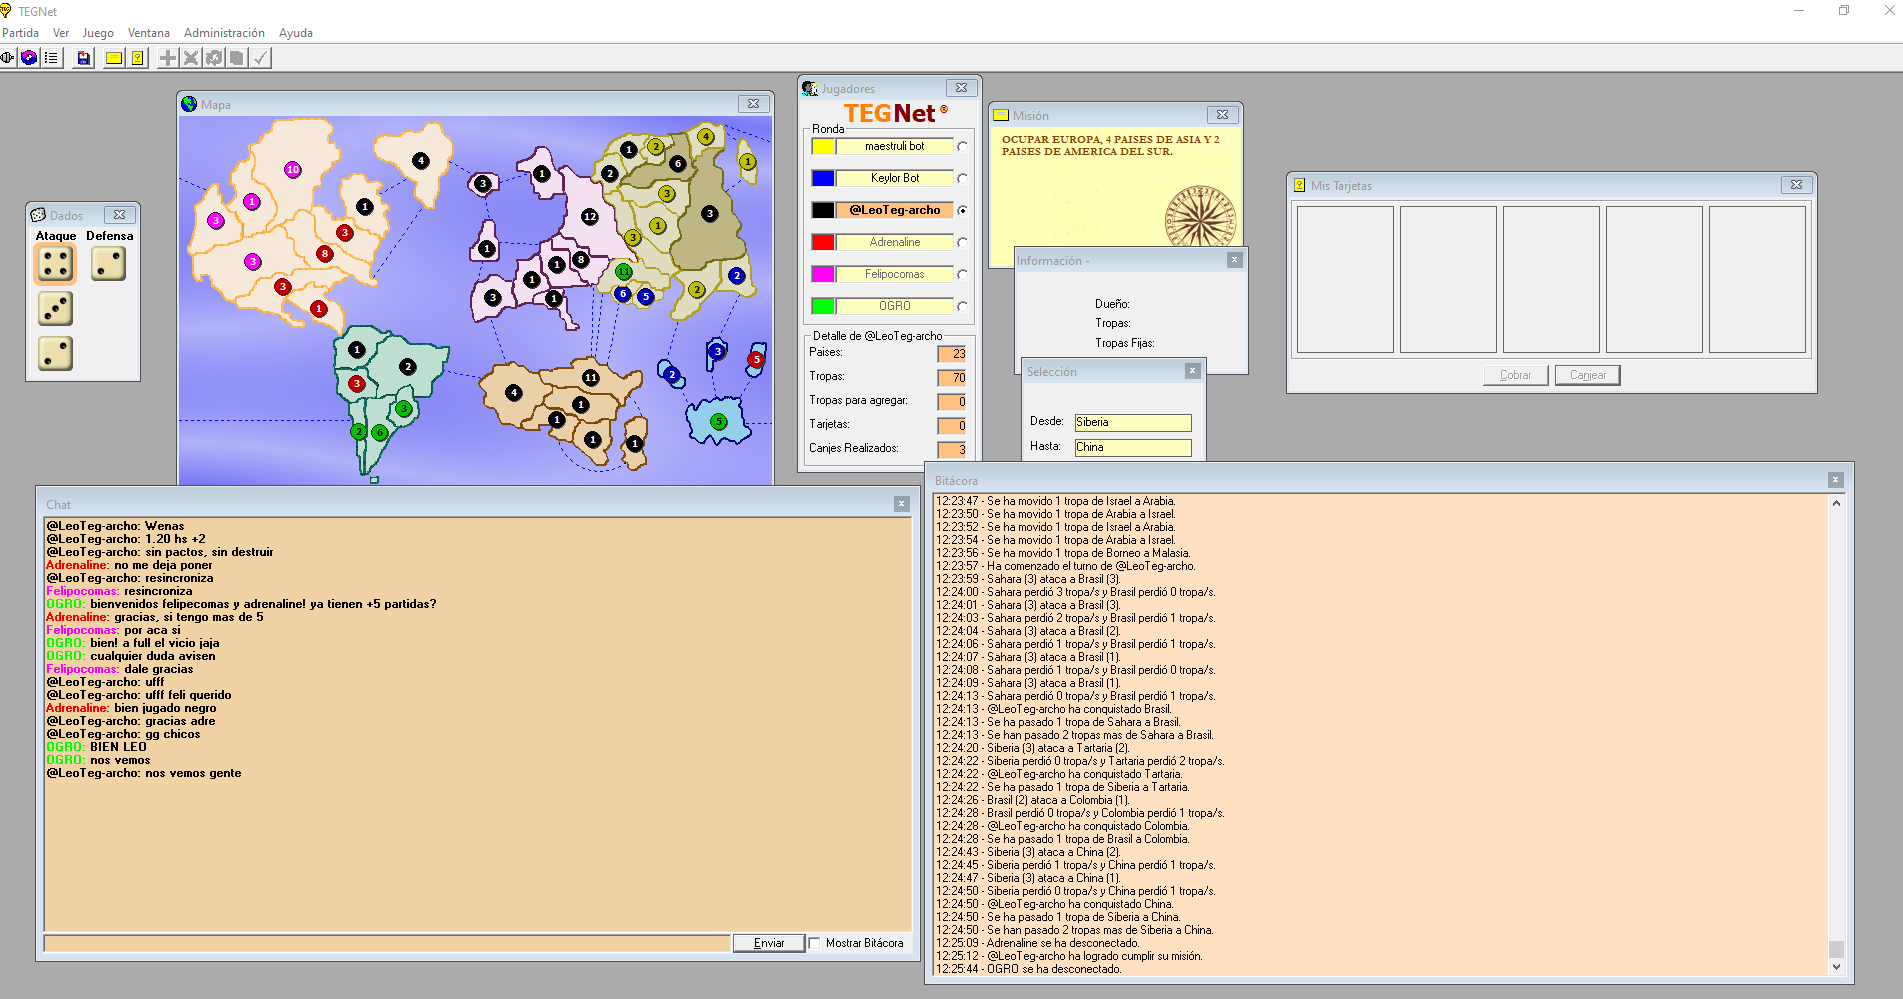Click the Canjear button in Mis Tarjetas
This screenshot has height=999, width=1903.
click(1587, 375)
